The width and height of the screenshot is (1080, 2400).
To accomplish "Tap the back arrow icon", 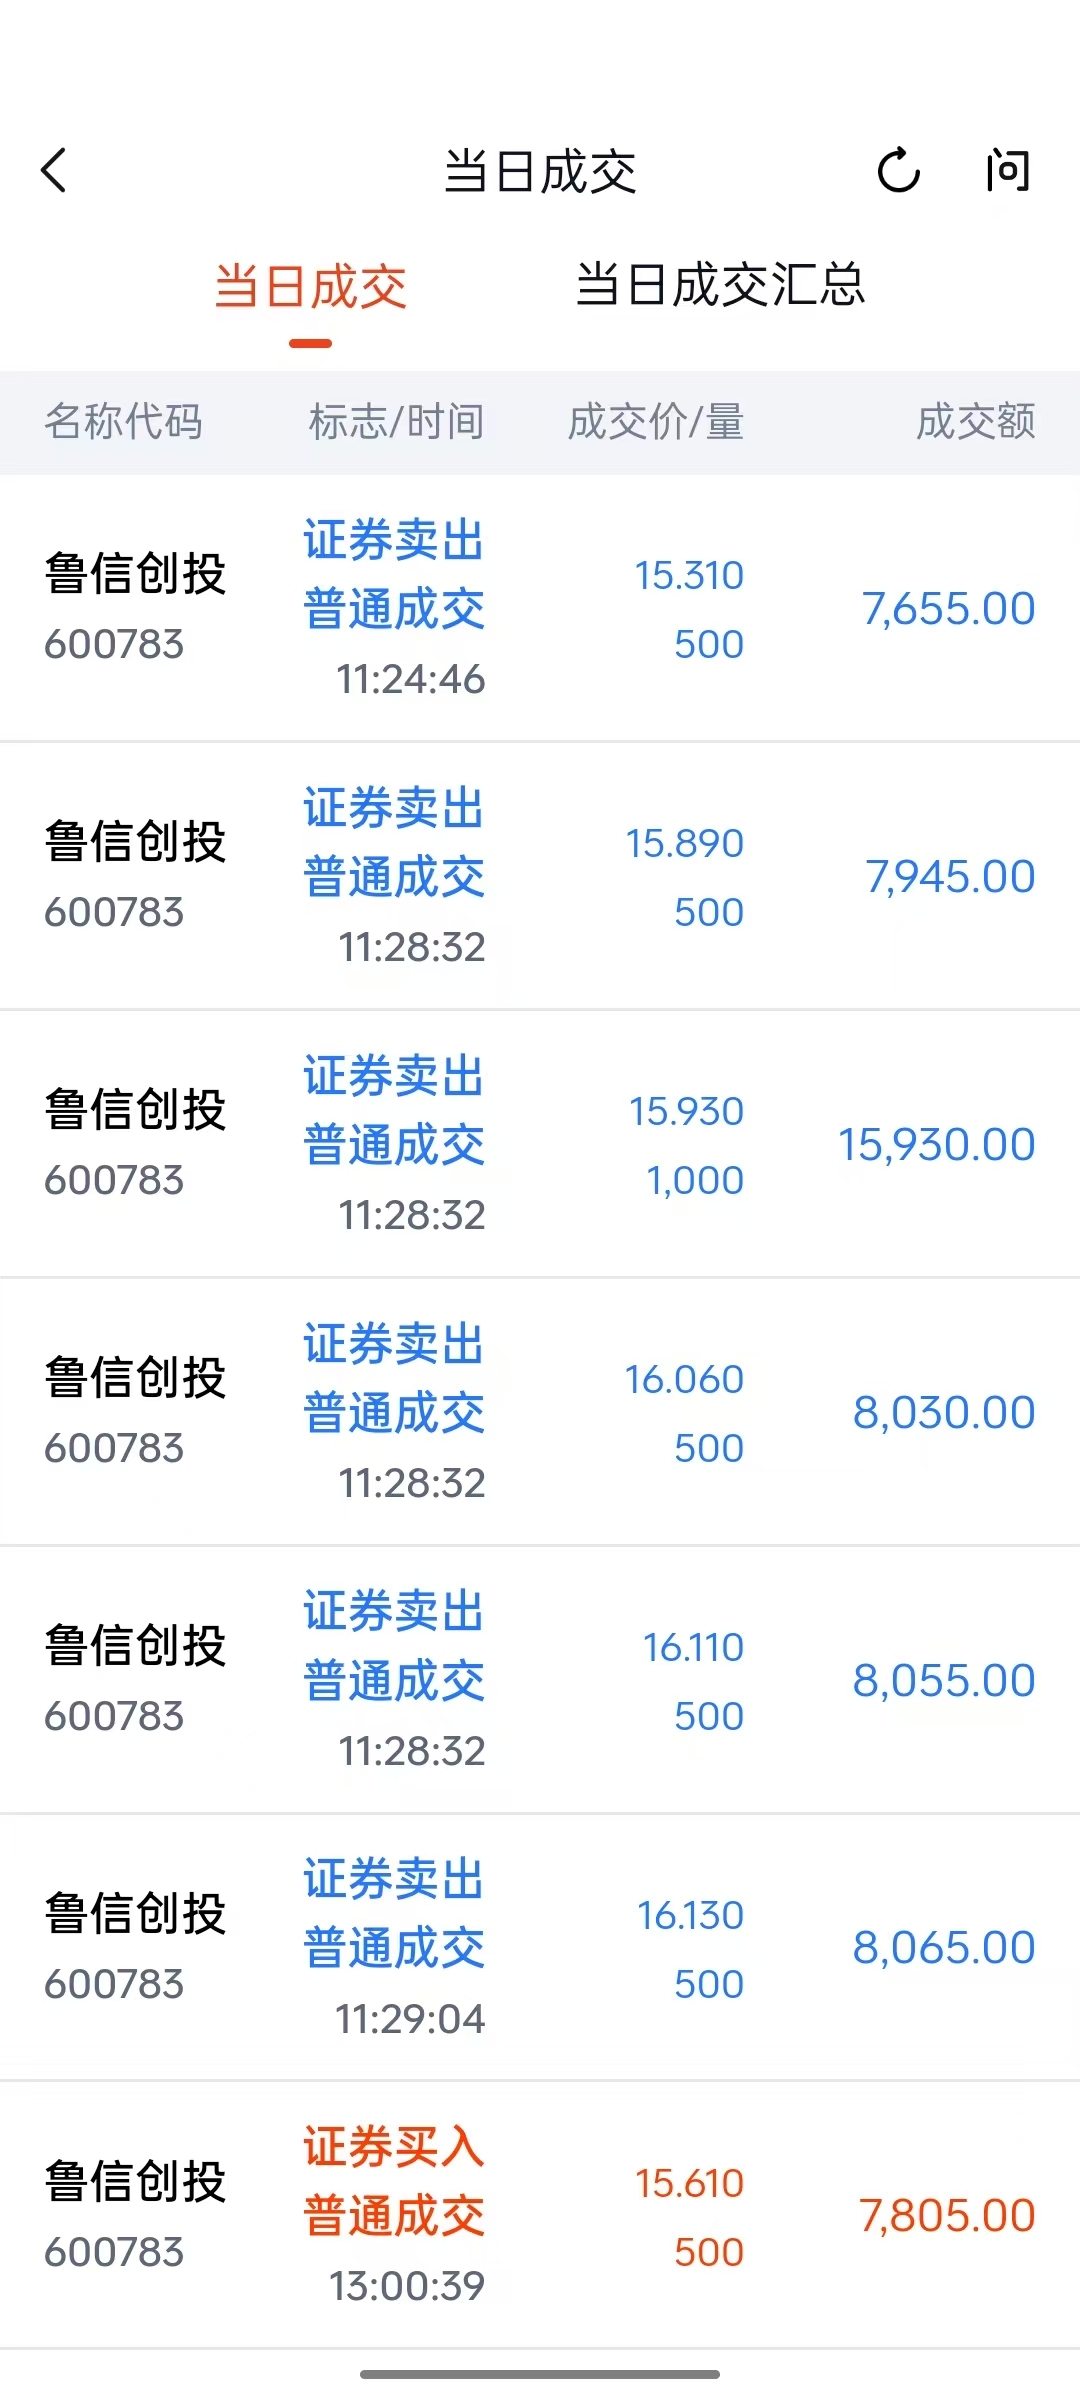I will [54, 170].
